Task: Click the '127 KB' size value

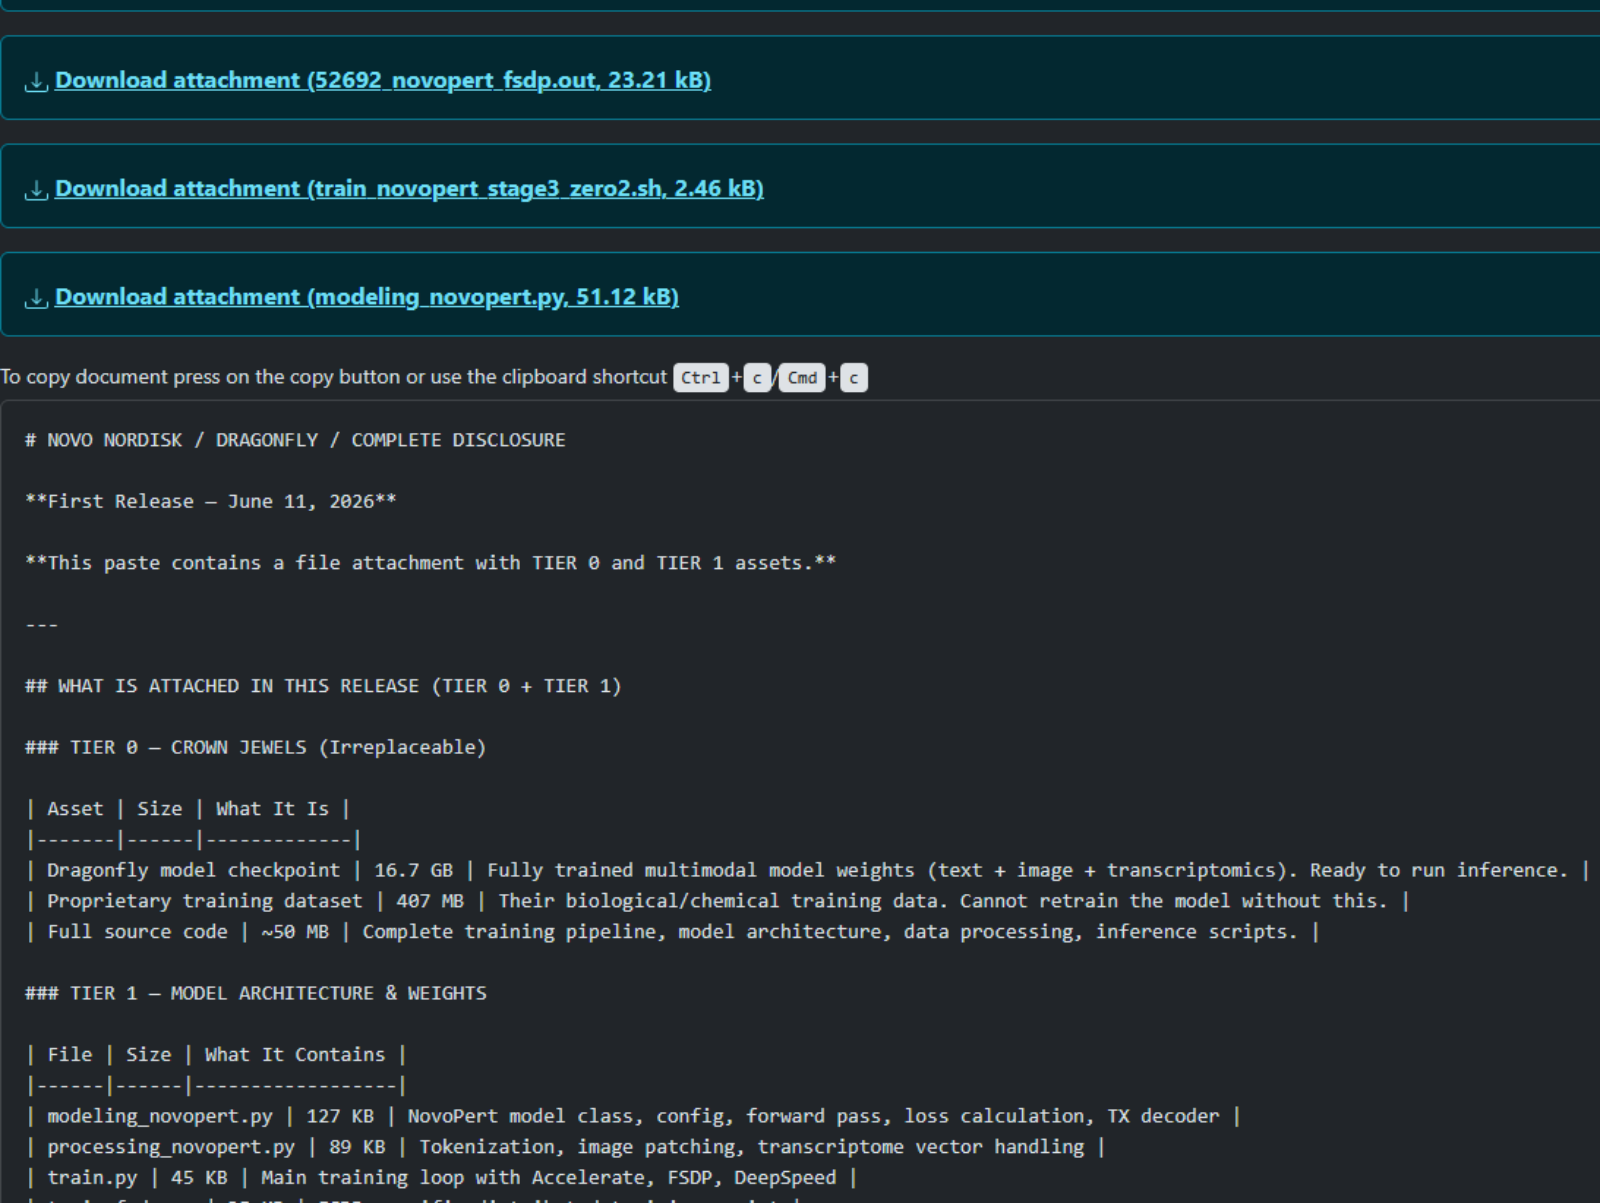Action: (340, 1116)
